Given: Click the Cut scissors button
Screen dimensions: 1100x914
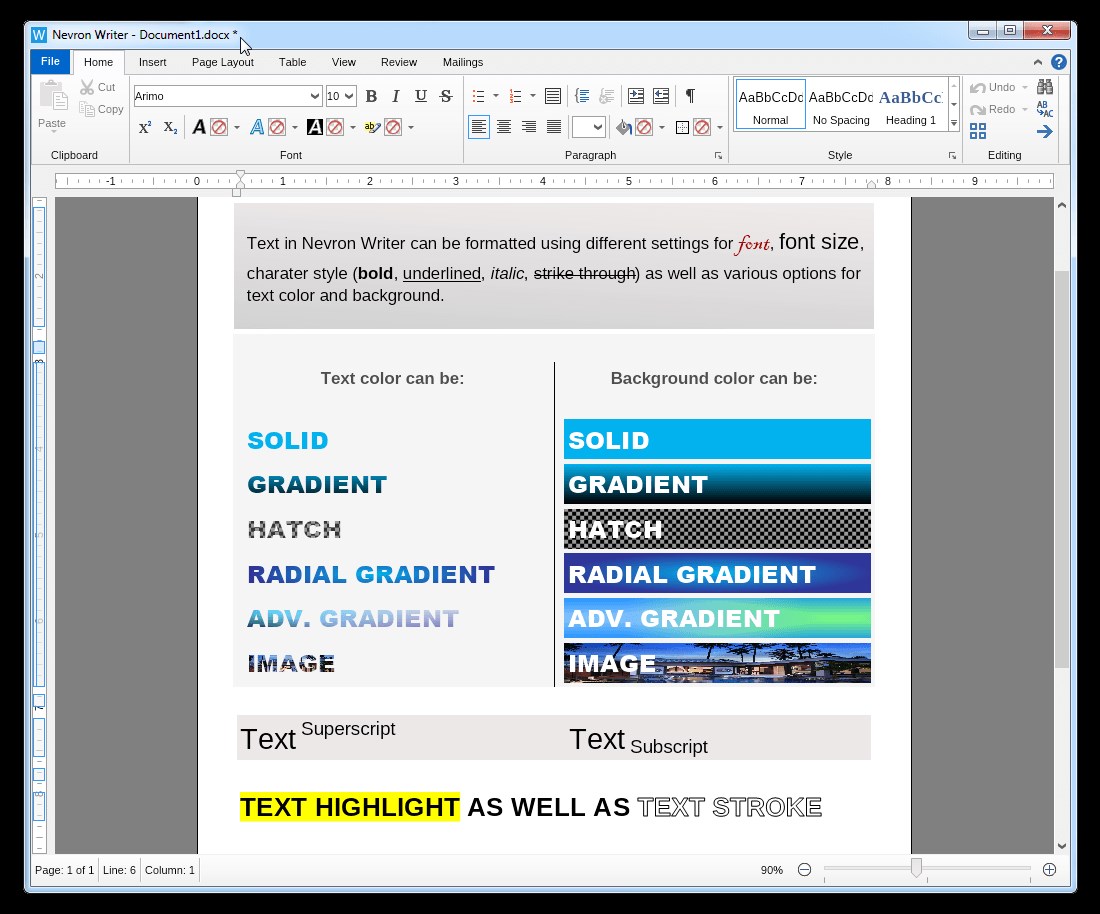Looking at the screenshot, I should [98, 87].
